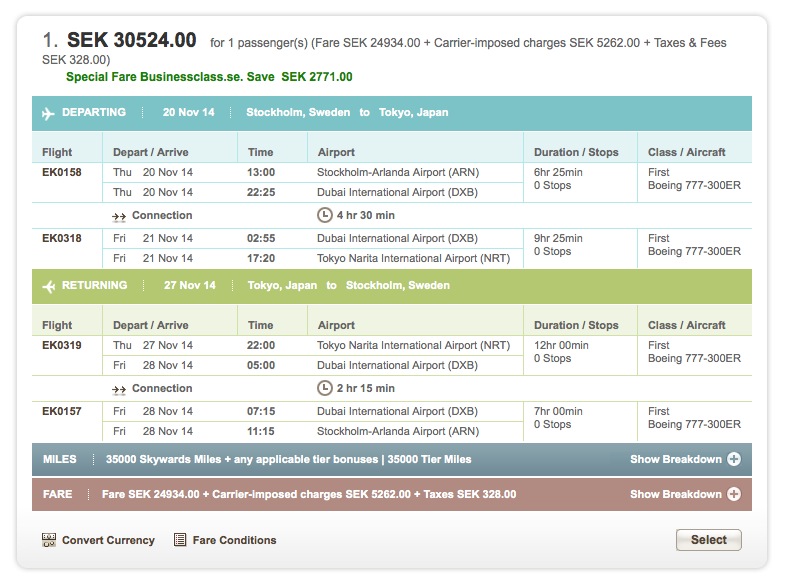Screen dimensions: 796x586
Task: Open the Fare Conditions link
Action: 234,540
